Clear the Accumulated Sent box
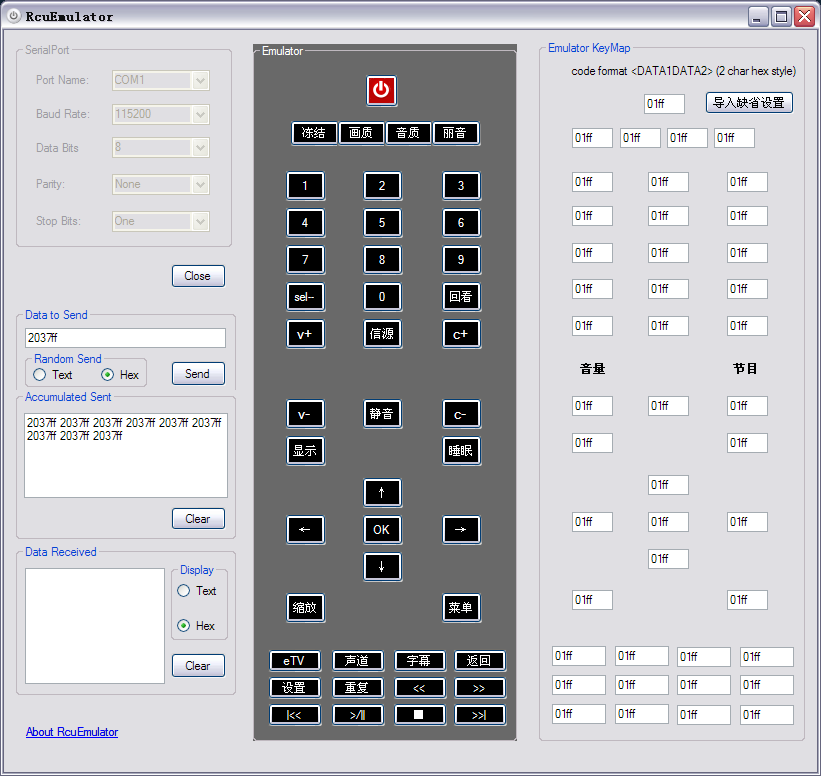This screenshot has height=776, width=821. pyautogui.click(x=198, y=519)
